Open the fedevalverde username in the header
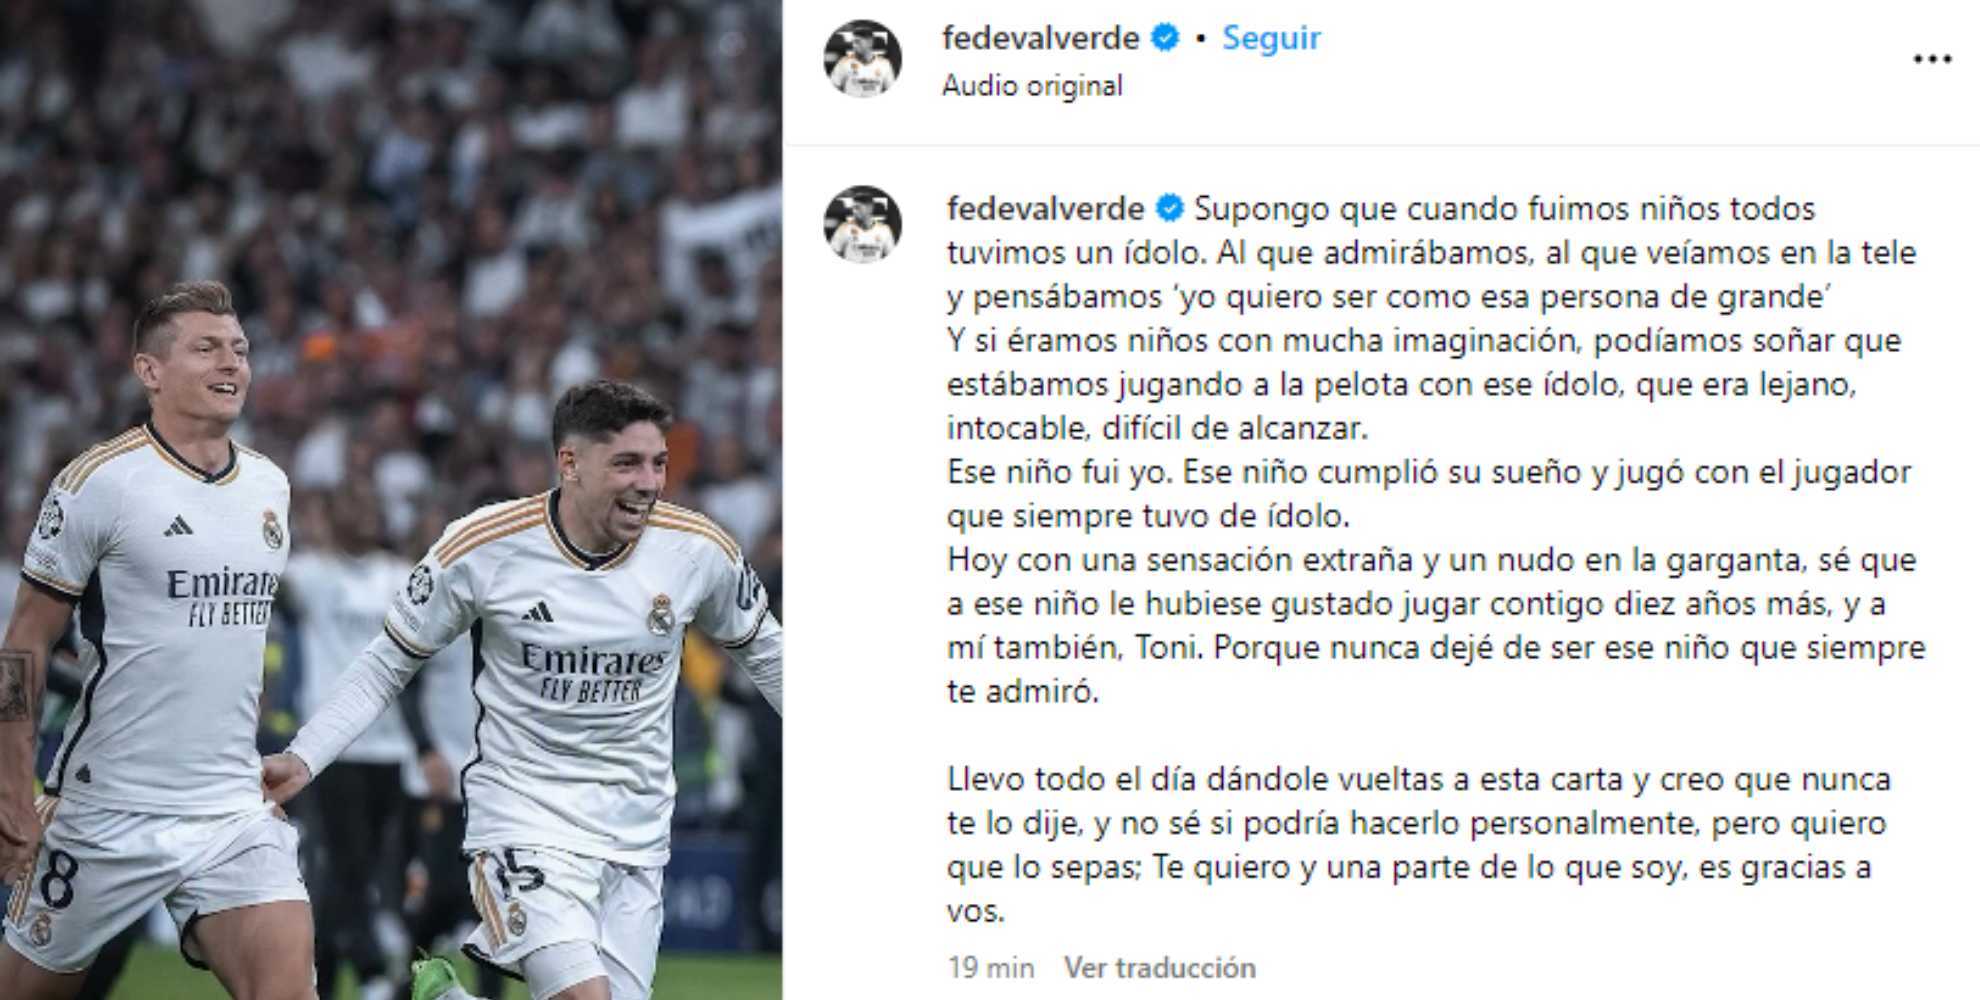The image size is (1980, 1000). coord(1041,38)
